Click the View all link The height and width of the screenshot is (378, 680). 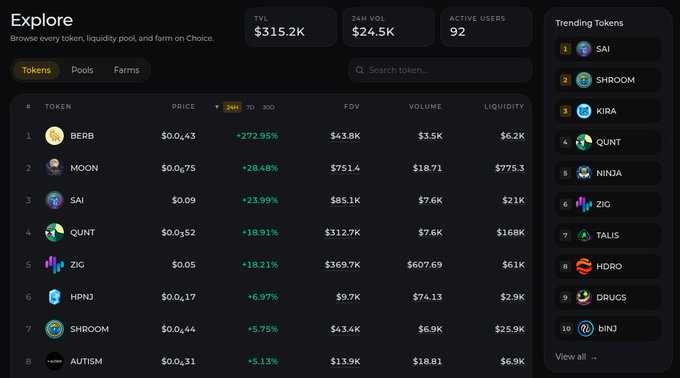click(576, 357)
